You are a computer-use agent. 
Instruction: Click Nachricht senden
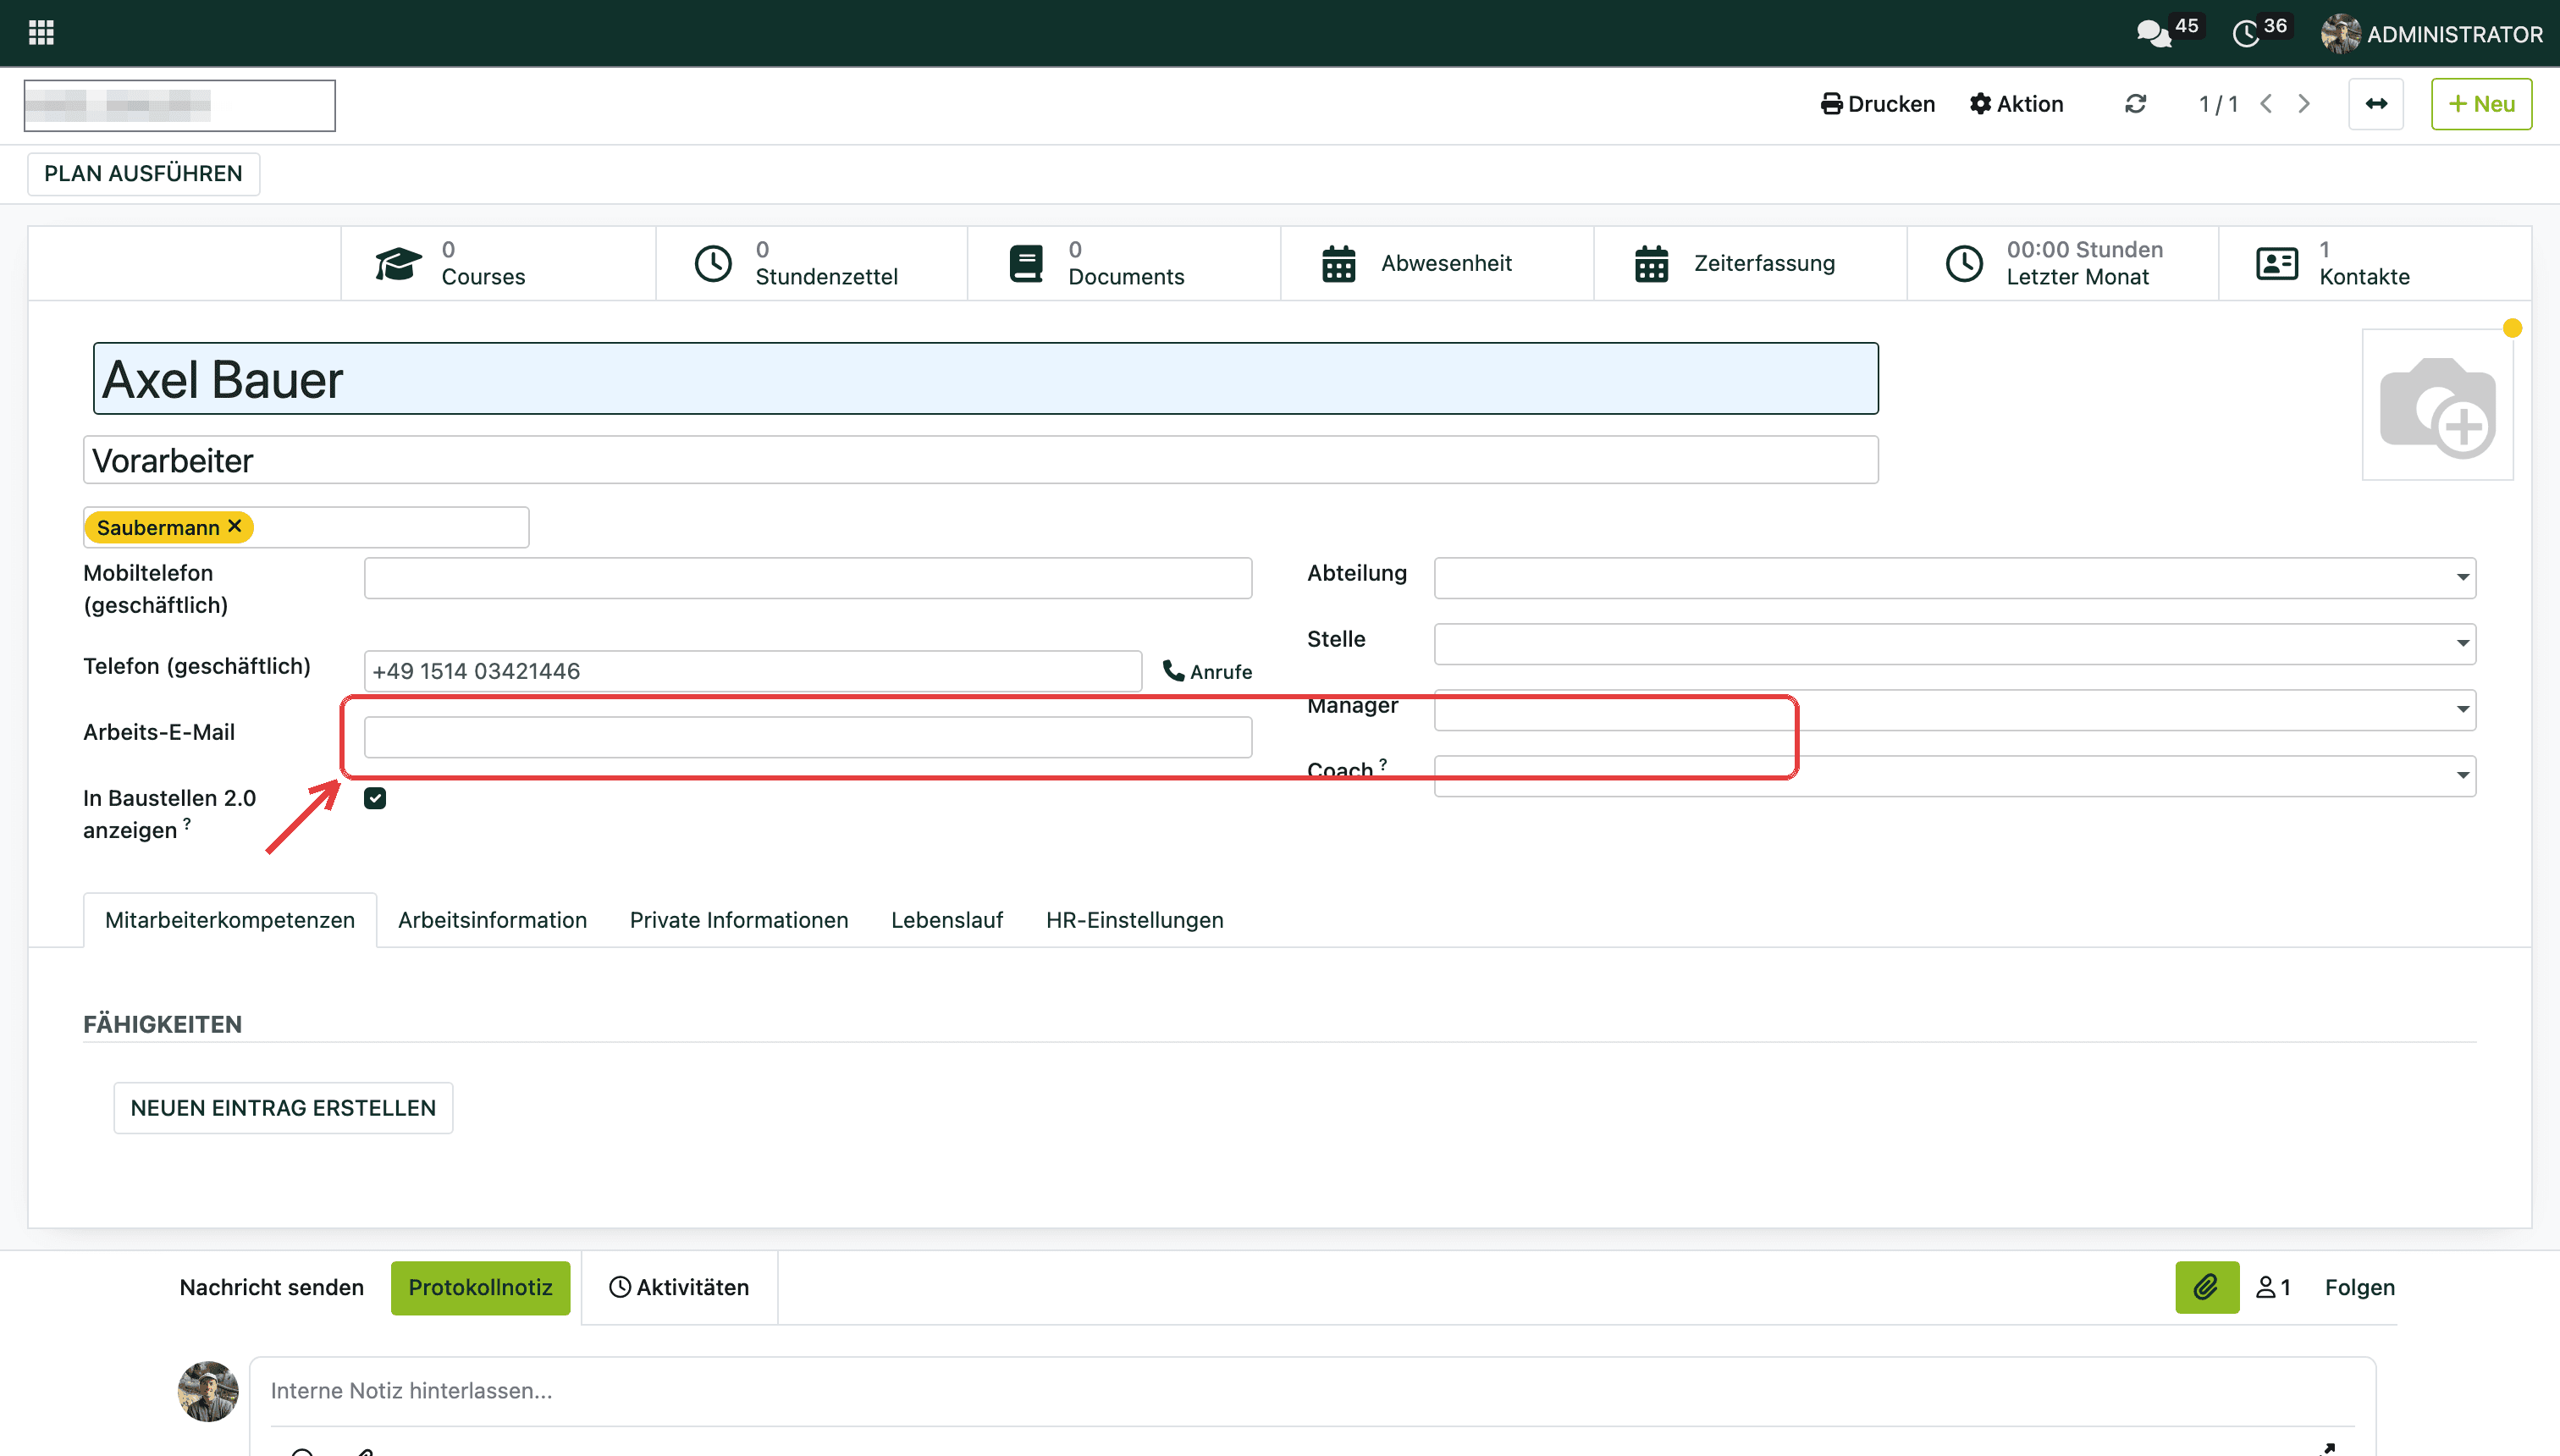click(272, 1287)
